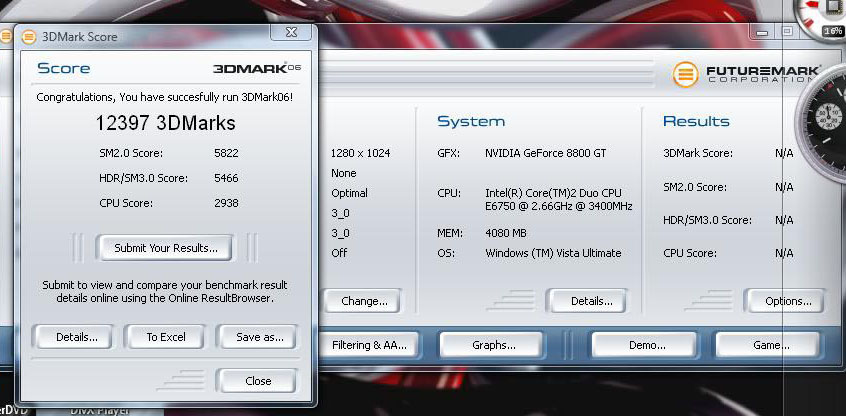The height and width of the screenshot is (416, 846).
Task: Start the Game... button
Action: click(770, 345)
